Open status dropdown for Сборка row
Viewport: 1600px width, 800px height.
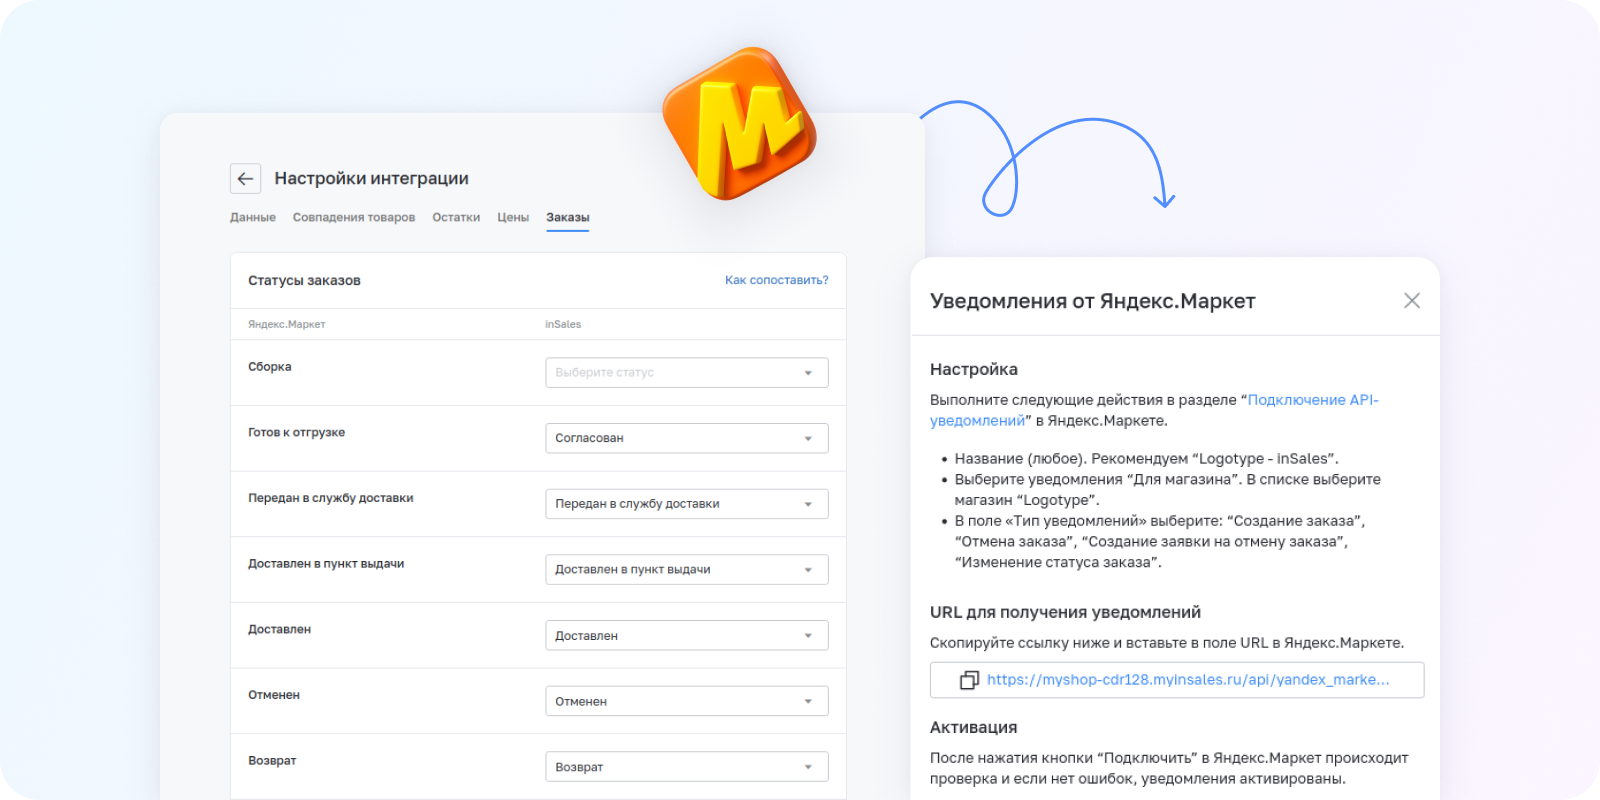point(687,372)
